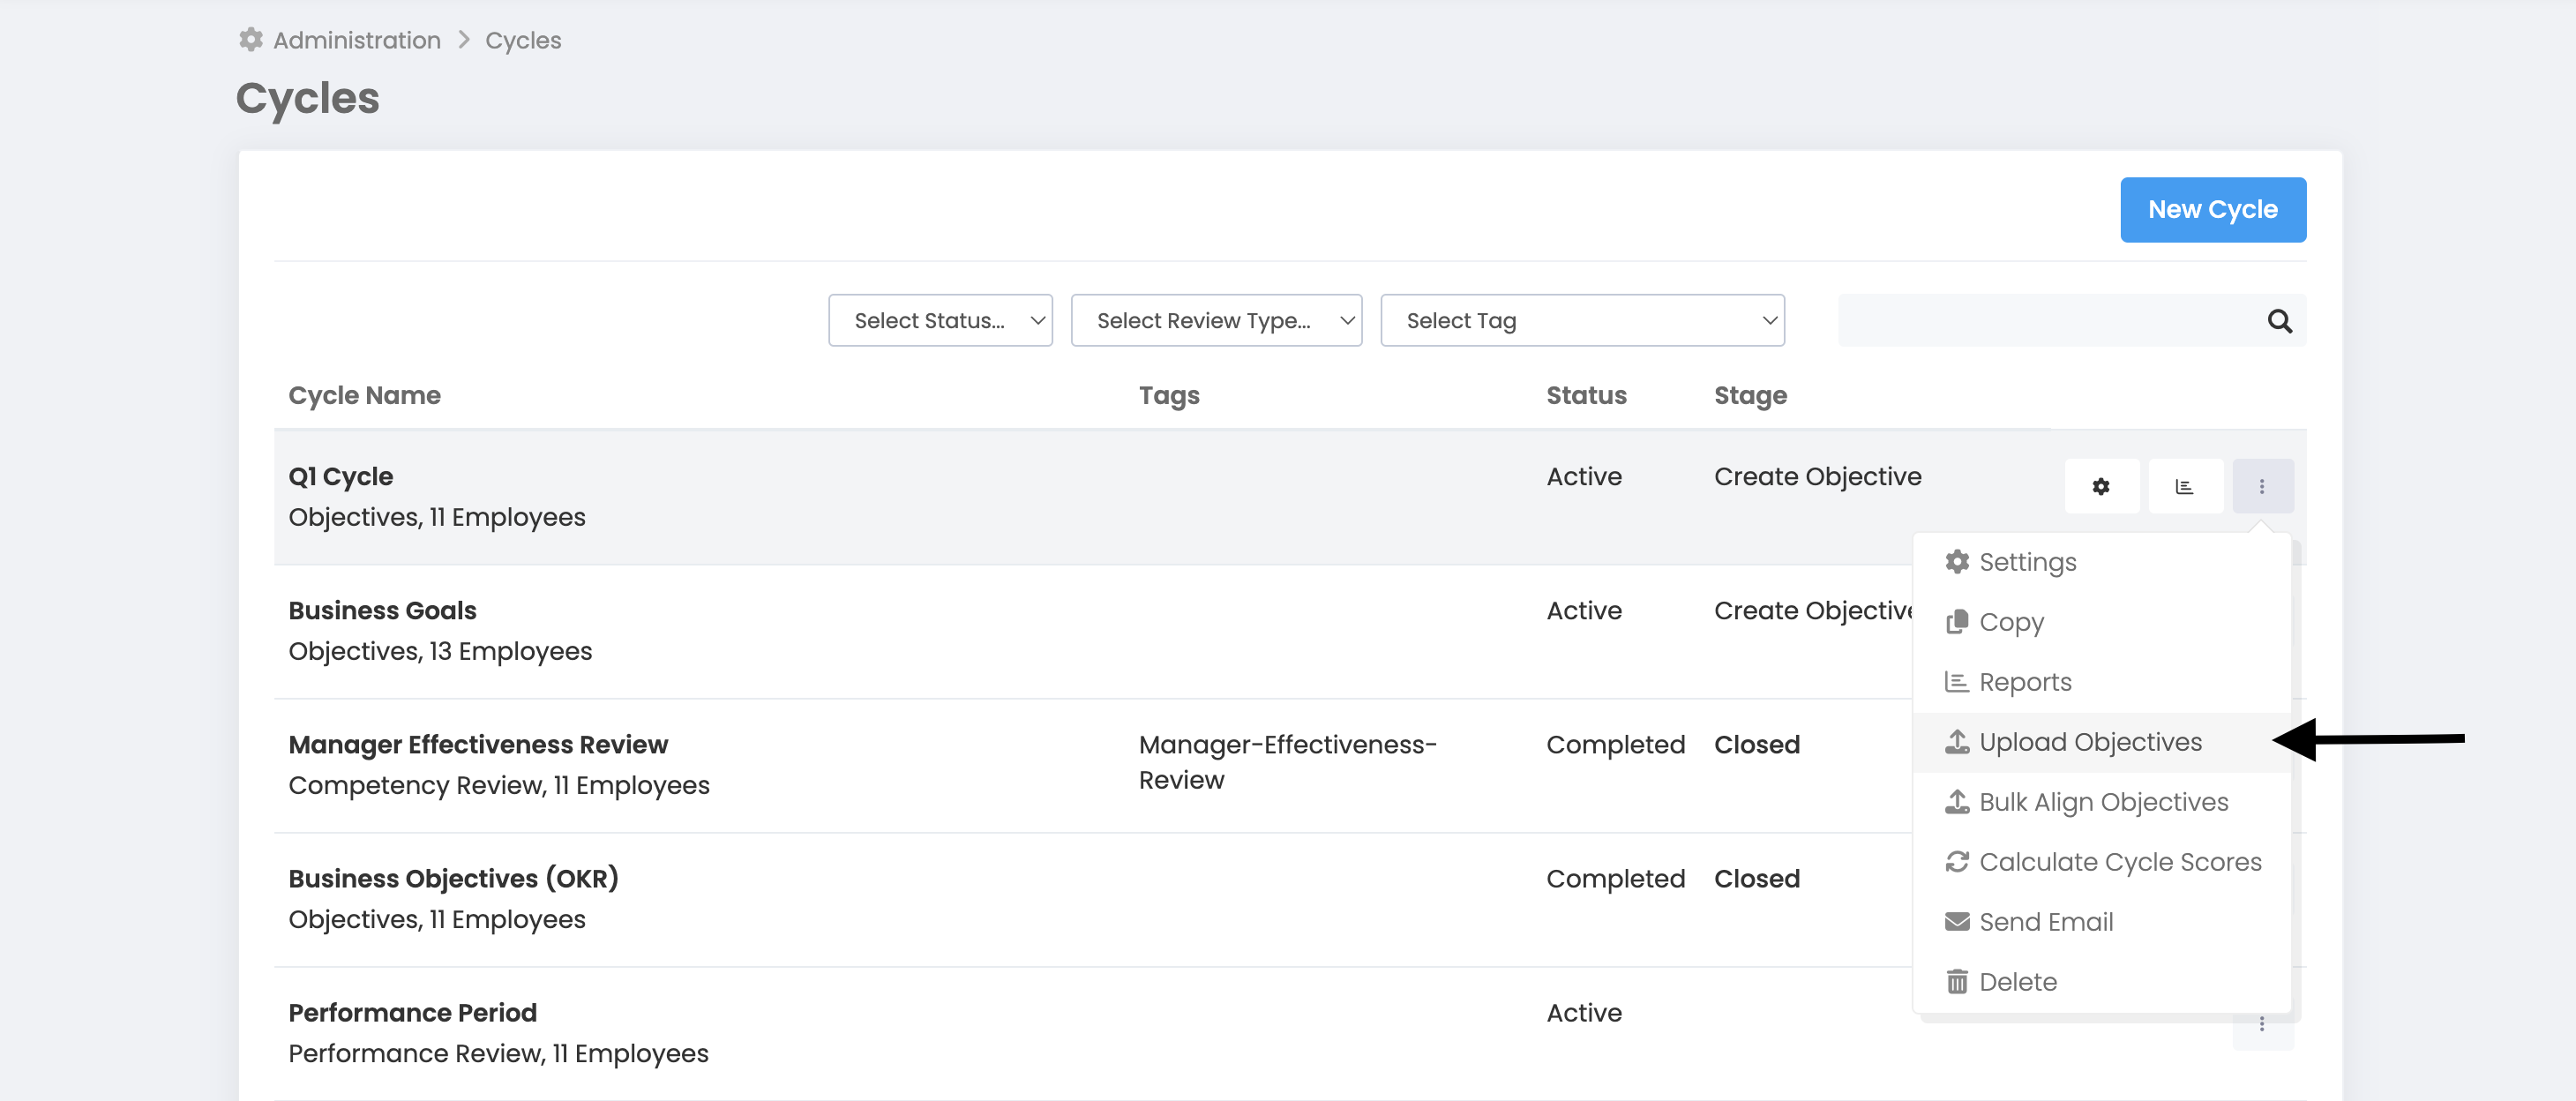Open reports chart icon for Q1 Cycle
2576x1101 pixels.
tap(2184, 486)
